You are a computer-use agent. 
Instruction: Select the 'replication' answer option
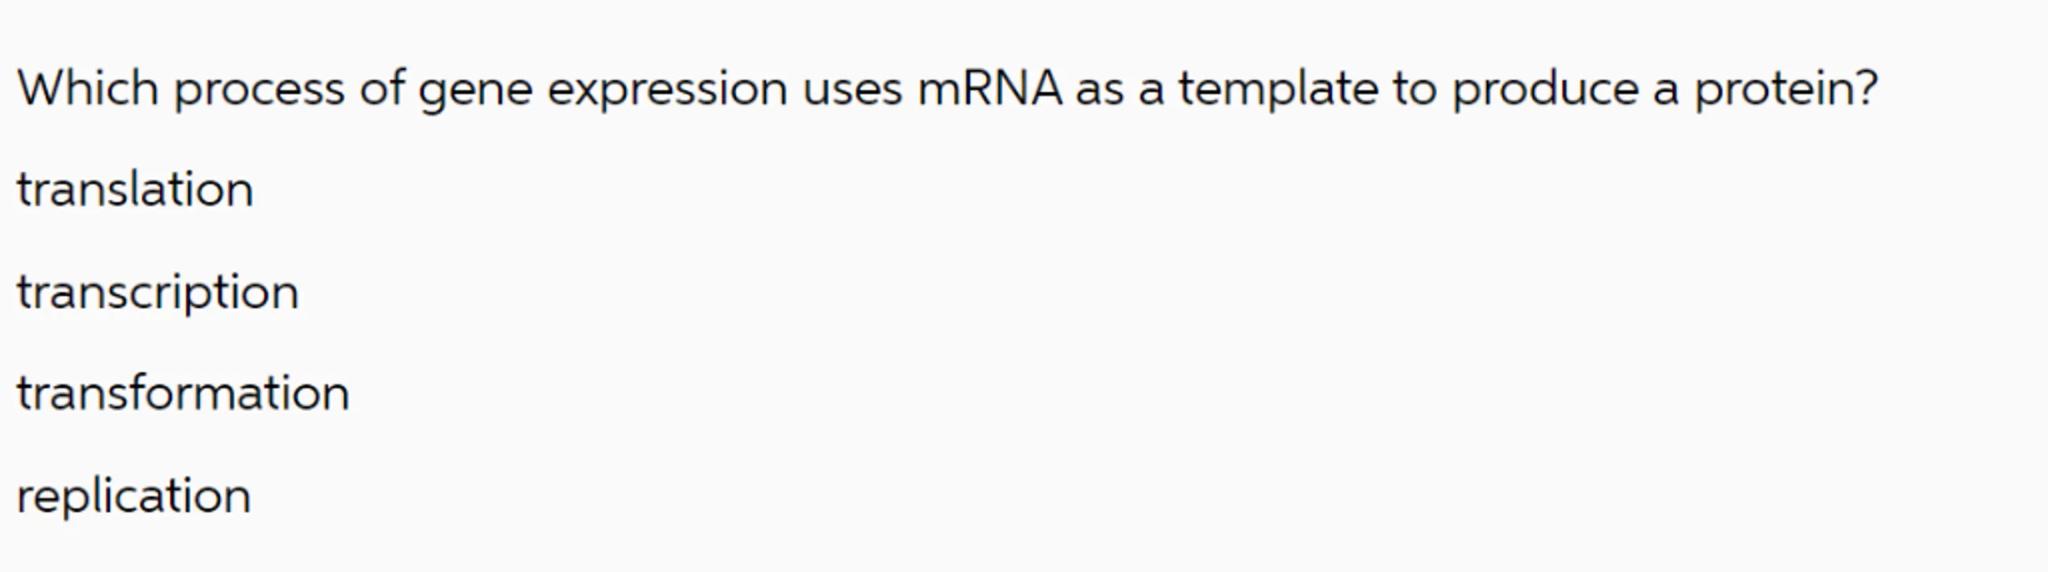coord(134,496)
